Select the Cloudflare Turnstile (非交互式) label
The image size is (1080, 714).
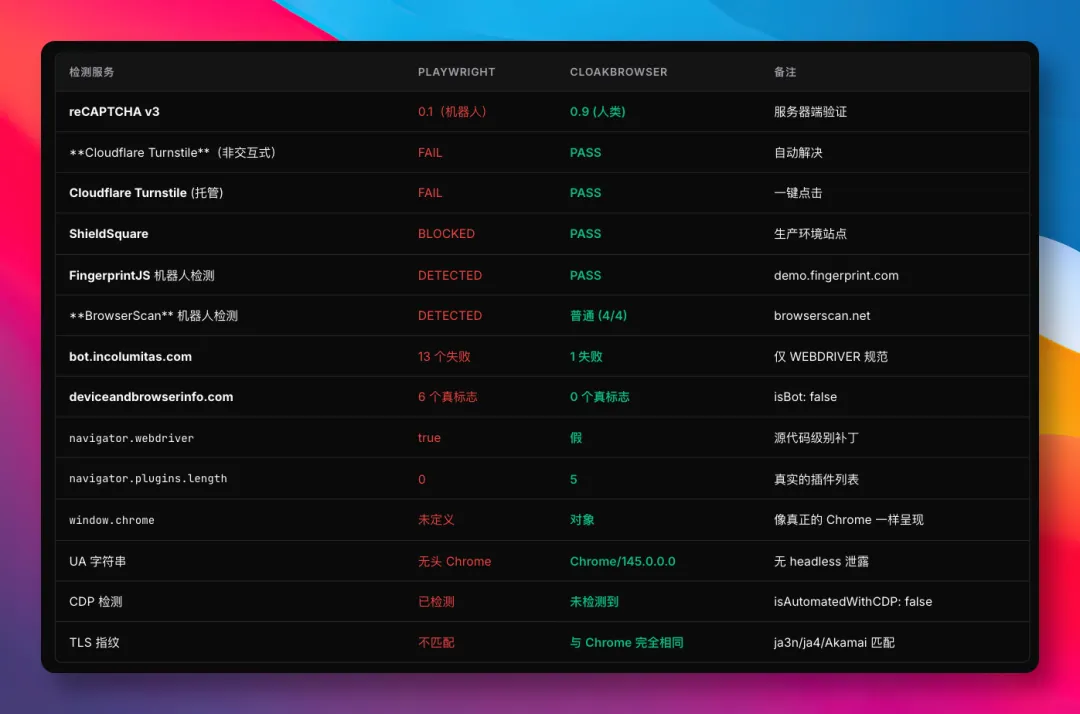[x=172, y=152]
